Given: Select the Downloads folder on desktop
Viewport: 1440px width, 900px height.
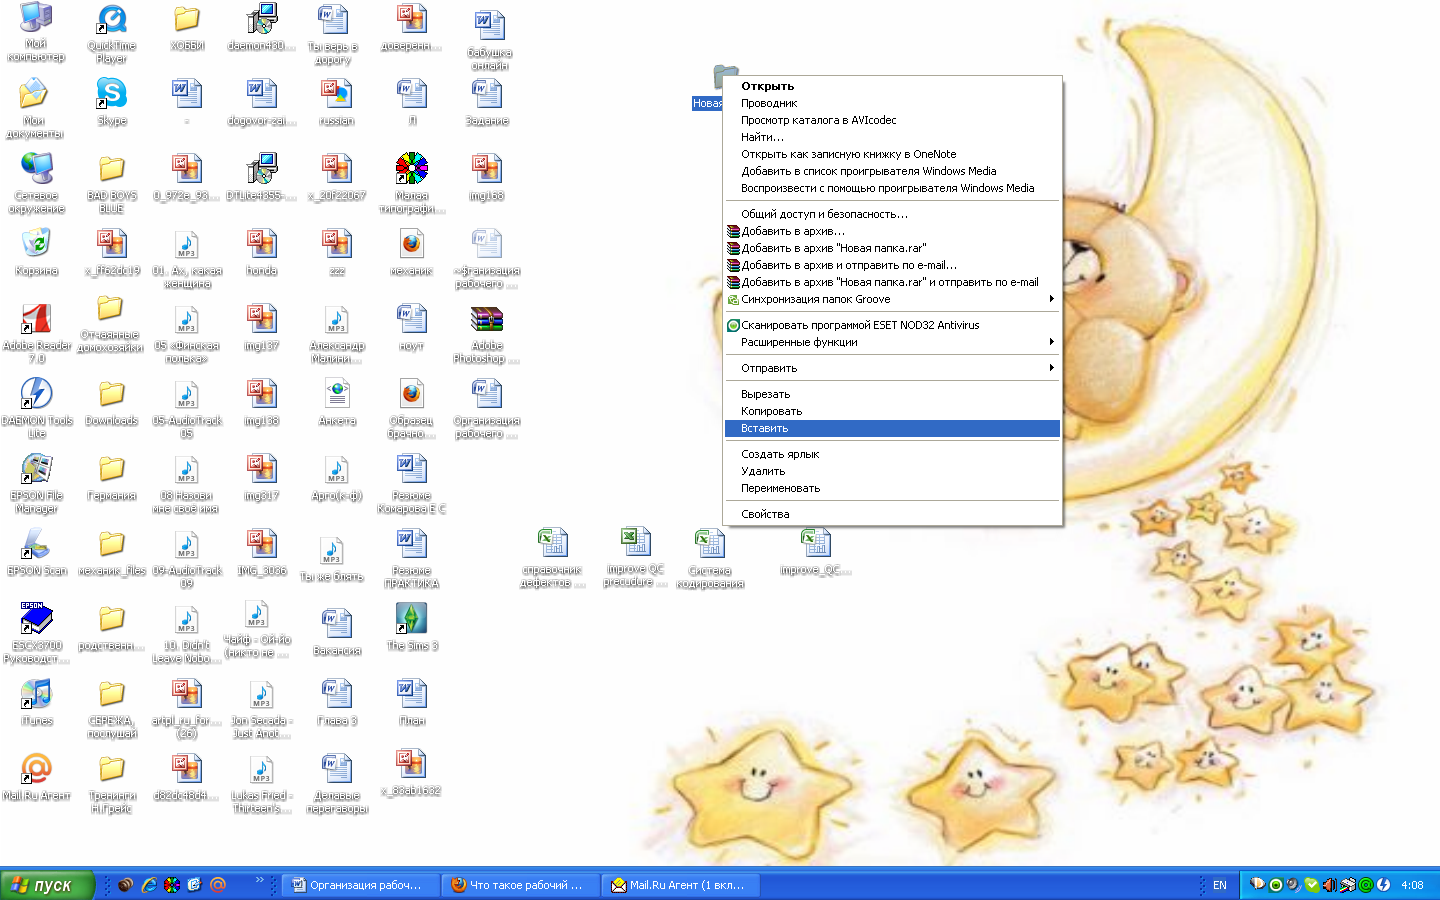Looking at the screenshot, I should point(111,402).
